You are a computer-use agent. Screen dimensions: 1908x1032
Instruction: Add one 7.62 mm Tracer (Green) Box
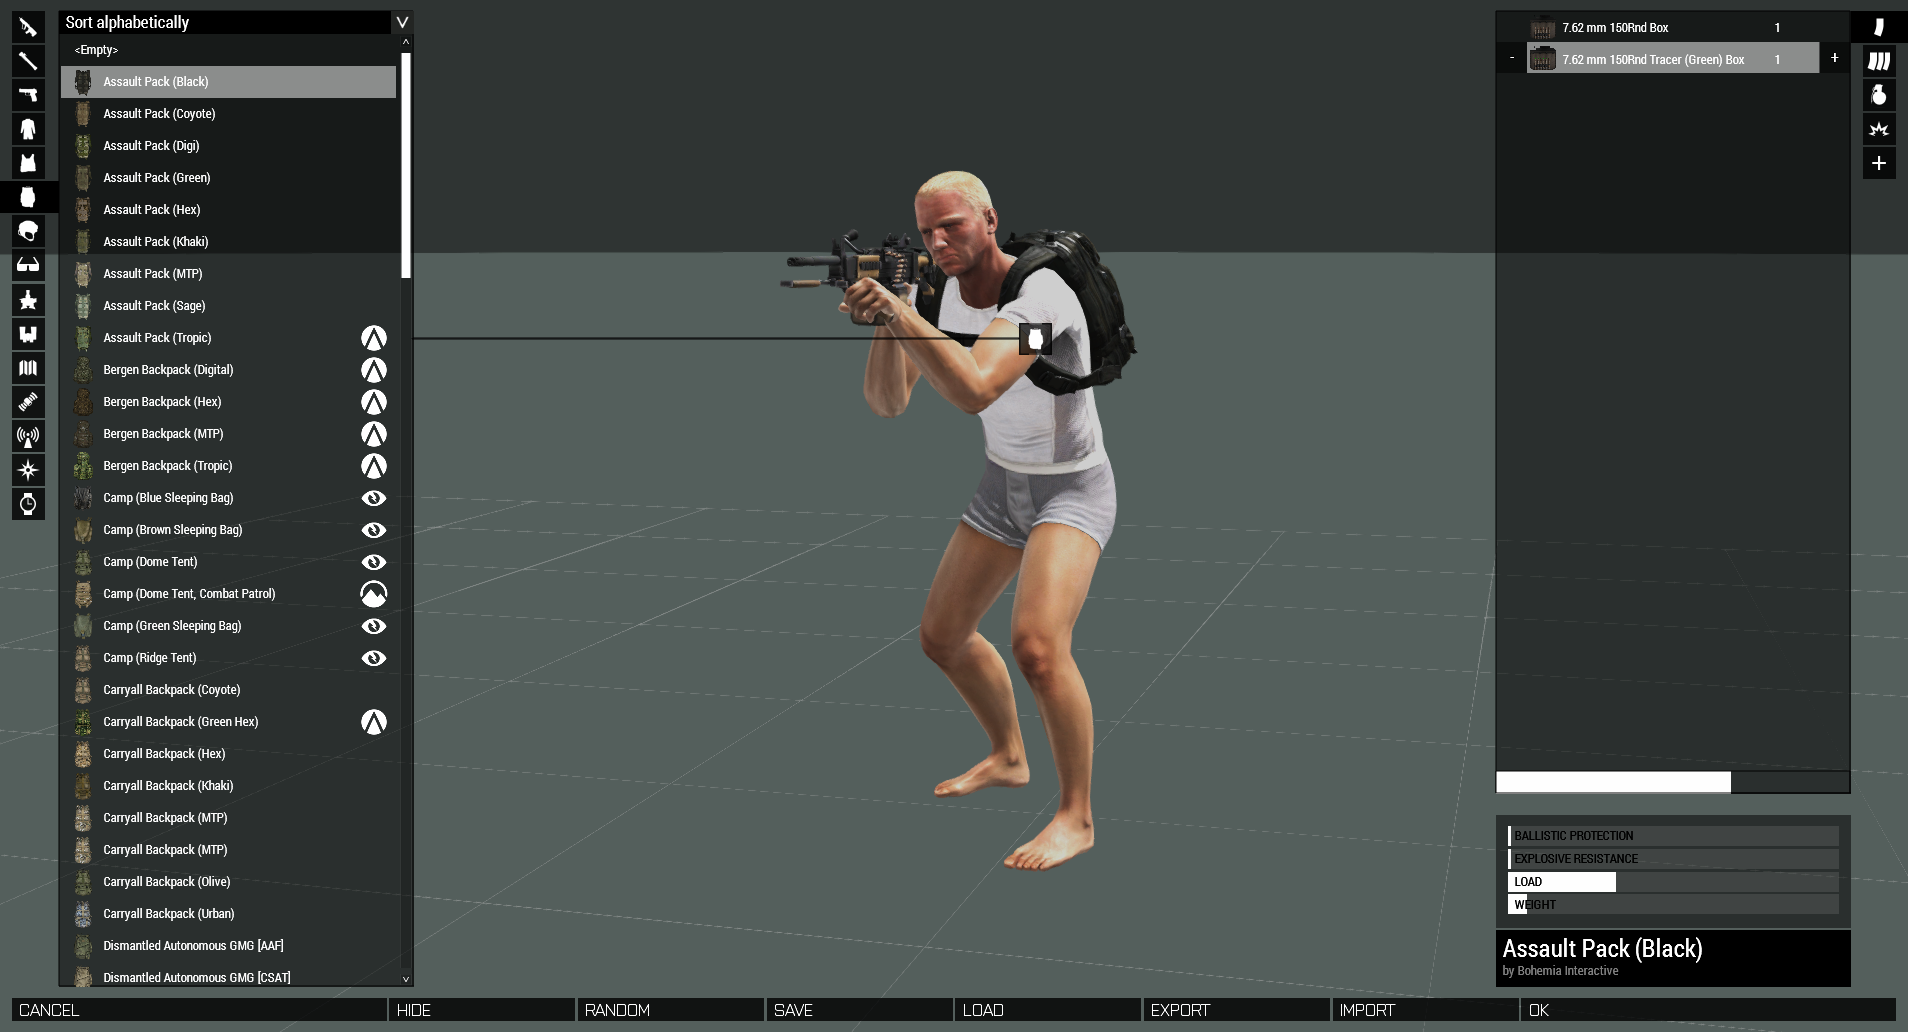point(1834,58)
